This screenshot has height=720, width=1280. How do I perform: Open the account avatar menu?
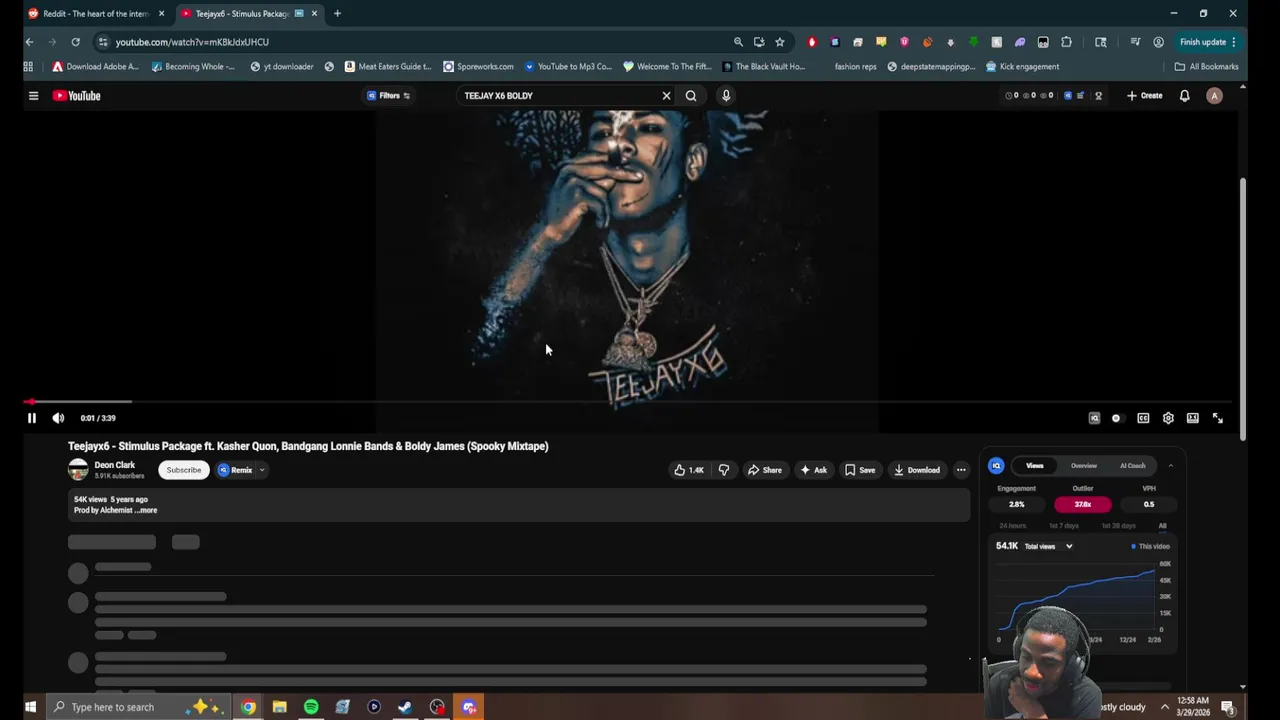tap(1214, 96)
